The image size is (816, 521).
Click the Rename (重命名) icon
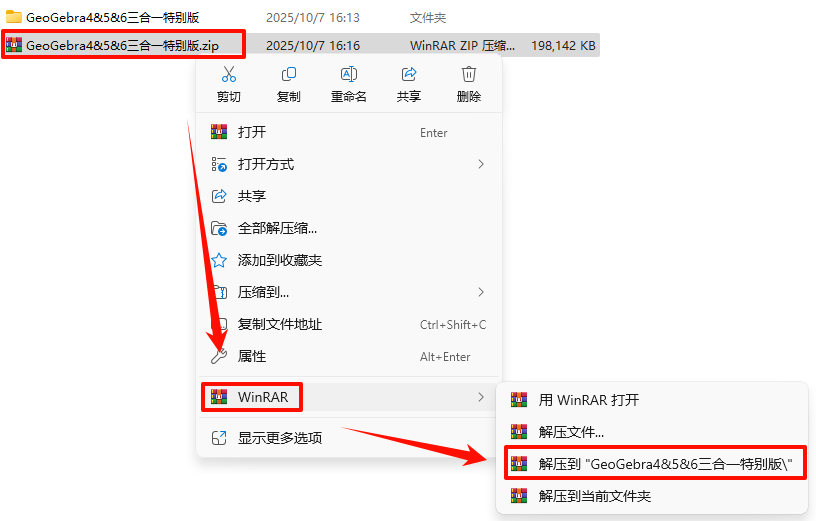(349, 74)
